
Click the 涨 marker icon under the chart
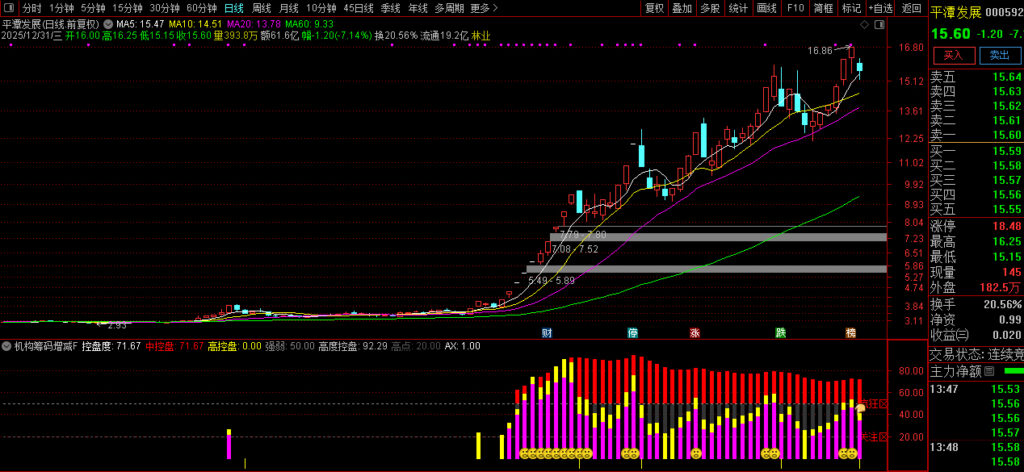pos(694,333)
